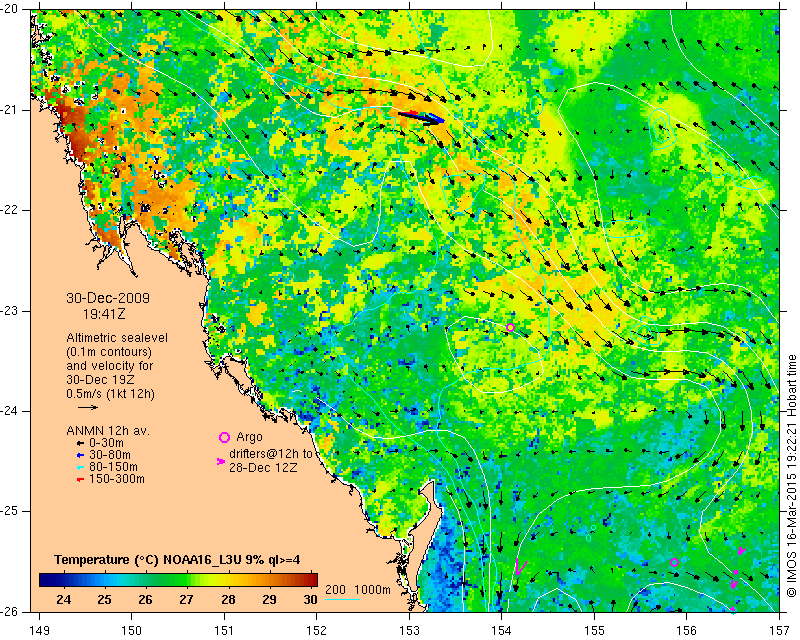Click the 0.5m/s velocity scale arrow
Image resolution: width=800 pixels, height=640 pixels.
click(88, 407)
